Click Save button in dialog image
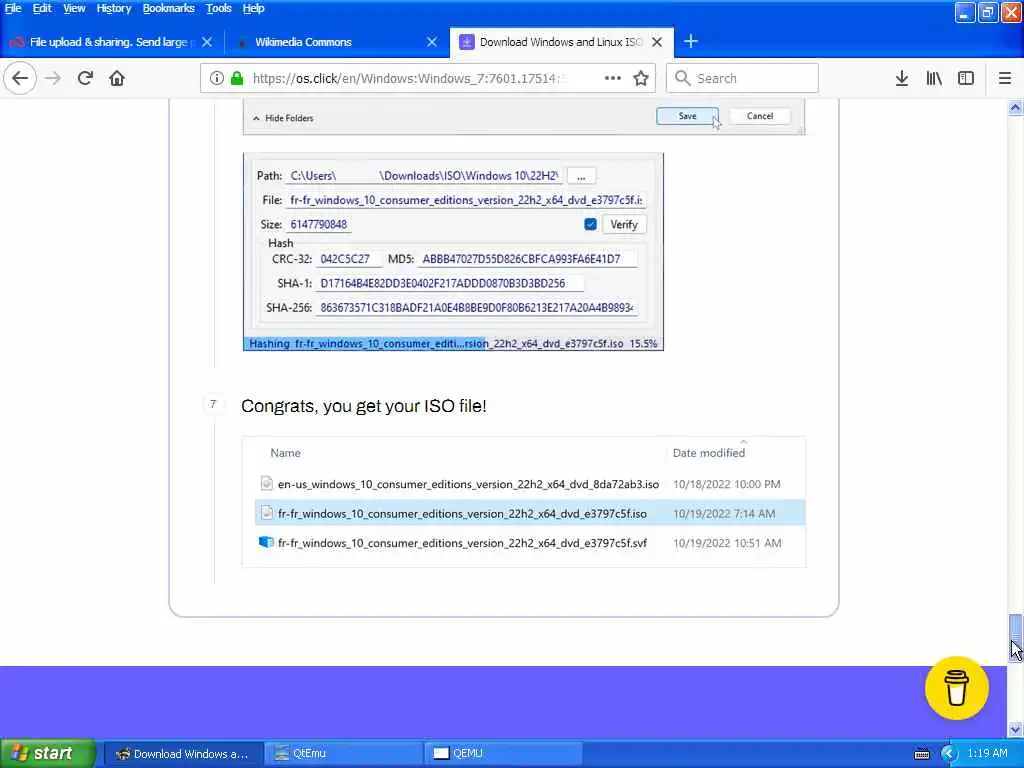This screenshot has height=768, width=1024. [687, 116]
